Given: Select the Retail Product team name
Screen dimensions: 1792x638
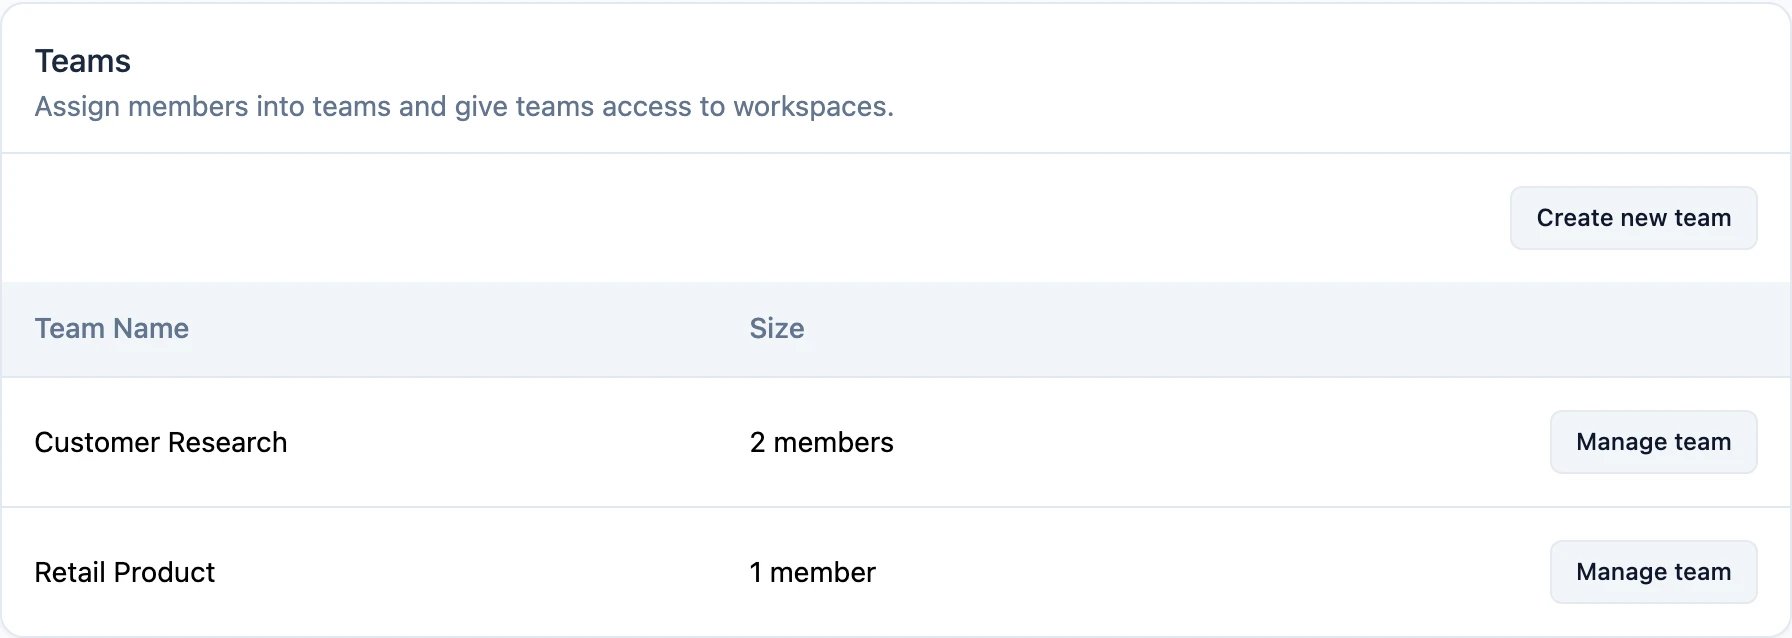Looking at the screenshot, I should (125, 572).
